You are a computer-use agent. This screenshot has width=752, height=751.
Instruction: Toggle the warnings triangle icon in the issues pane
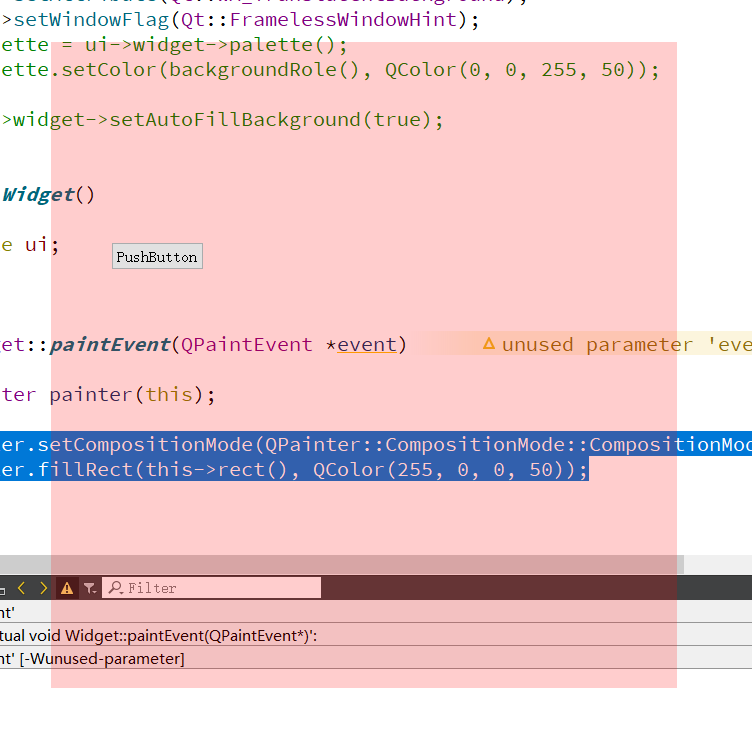[x=67, y=588]
